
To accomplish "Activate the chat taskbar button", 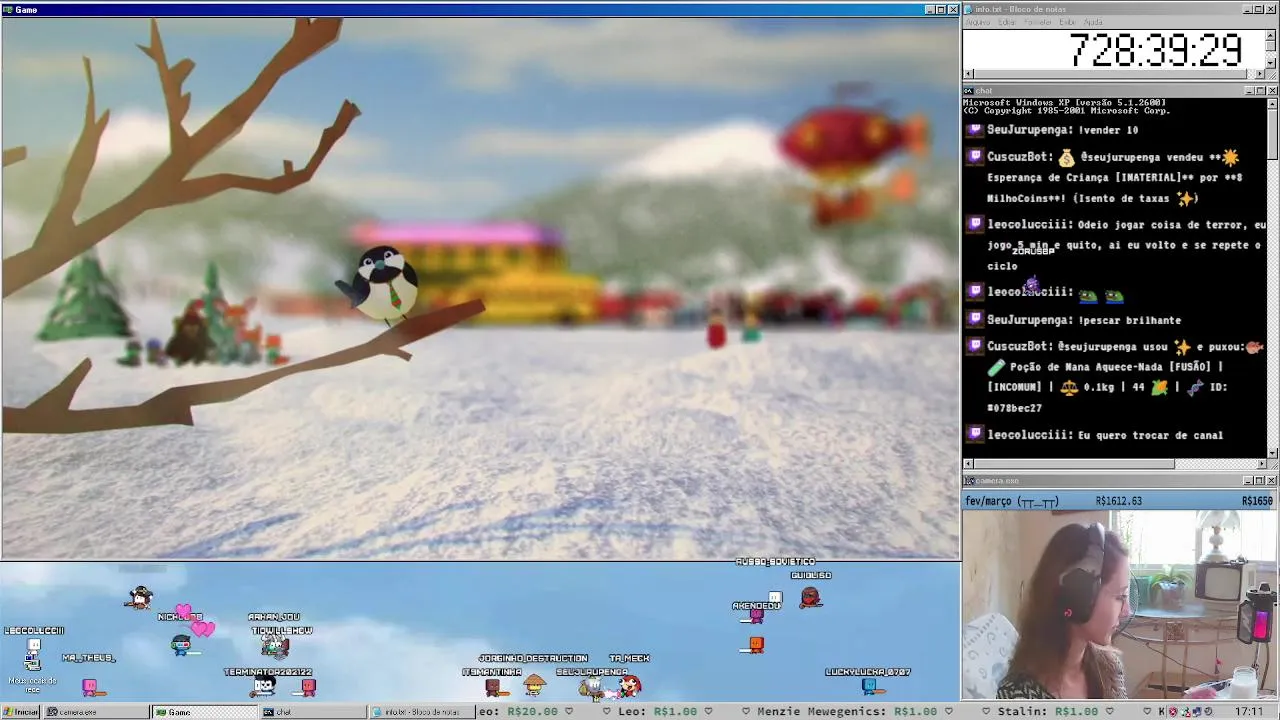I will [312, 712].
